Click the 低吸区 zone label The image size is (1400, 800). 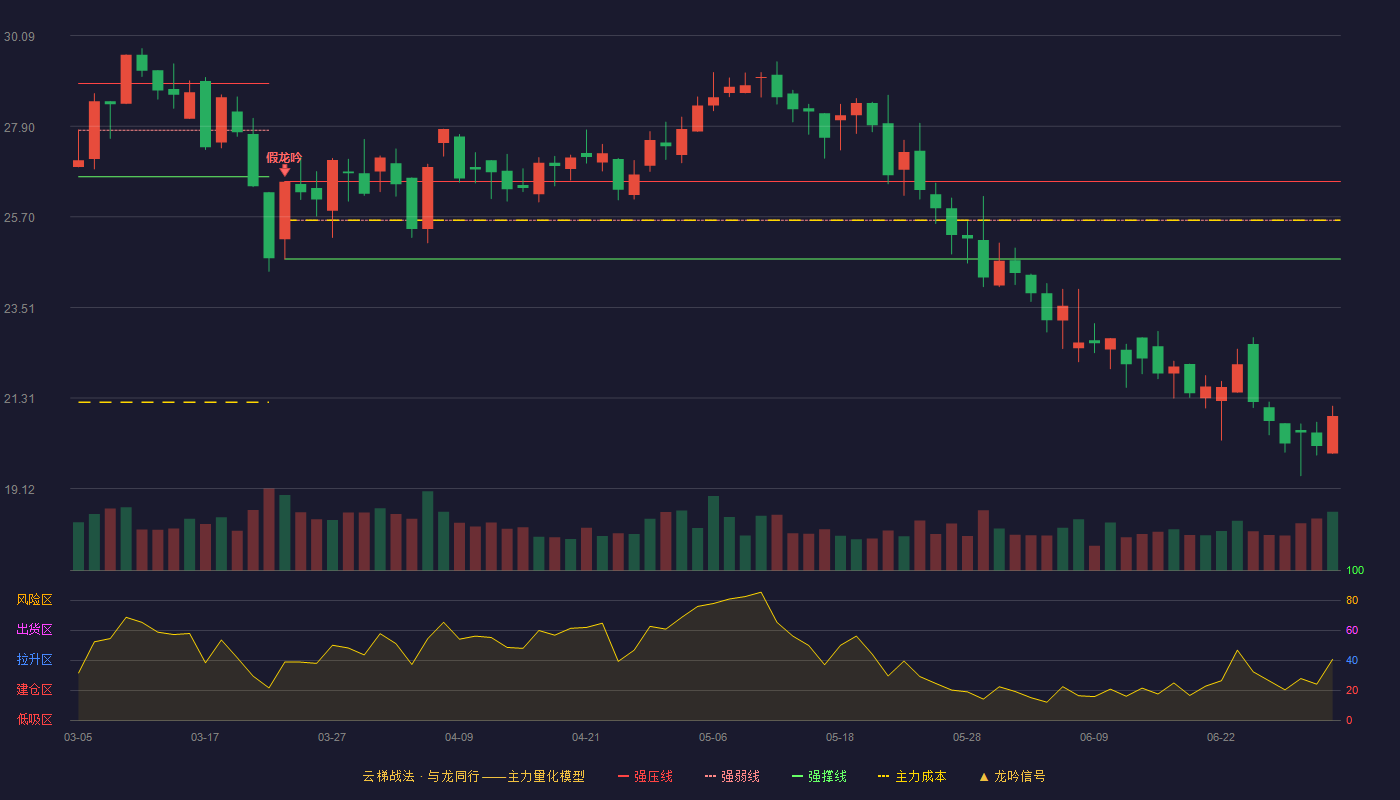34,720
